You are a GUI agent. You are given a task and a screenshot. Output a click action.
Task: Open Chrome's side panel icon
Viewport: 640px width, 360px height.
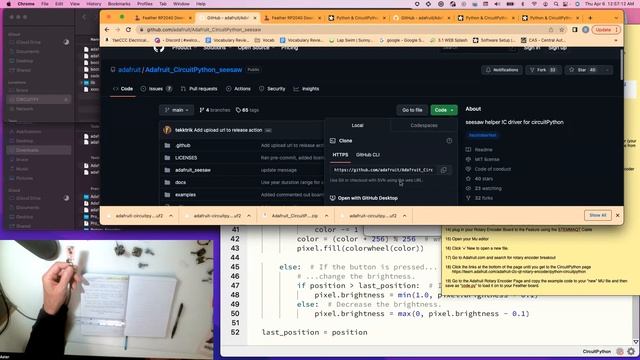575,30
